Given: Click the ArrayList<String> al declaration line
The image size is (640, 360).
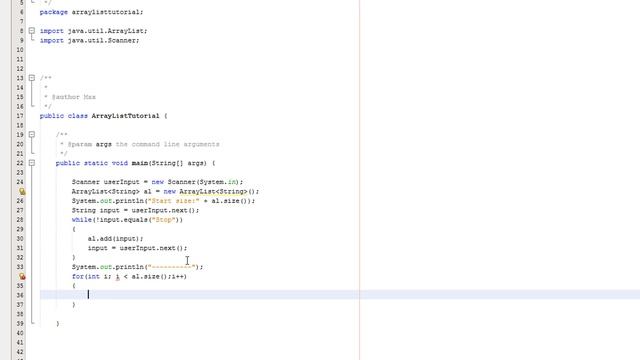Looking at the screenshot, I should coord(165,191).
